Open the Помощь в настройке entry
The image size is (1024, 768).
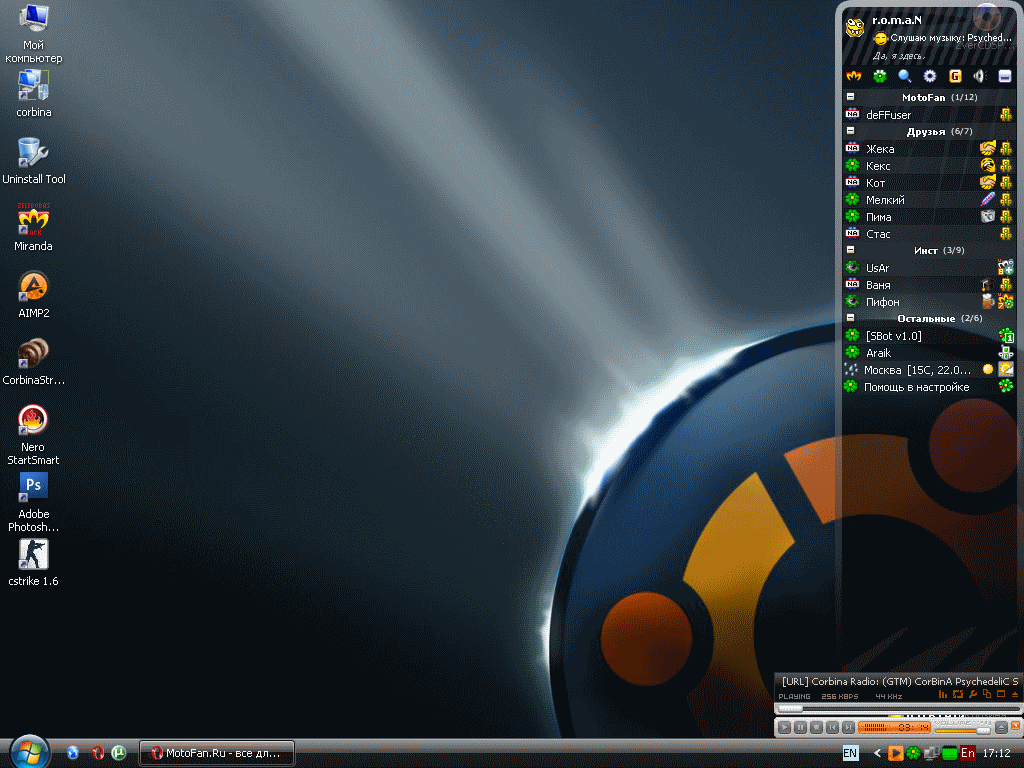(x=929, y=386)
